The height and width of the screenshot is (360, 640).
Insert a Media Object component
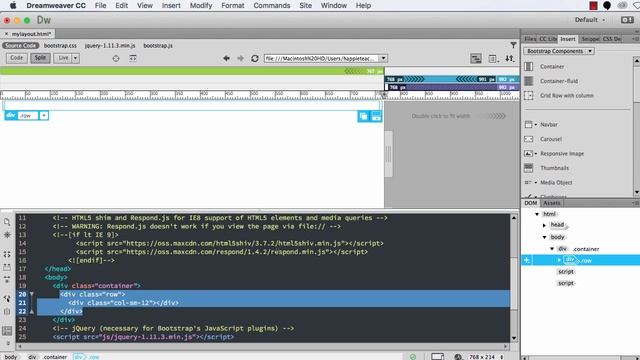coord(556,182)
